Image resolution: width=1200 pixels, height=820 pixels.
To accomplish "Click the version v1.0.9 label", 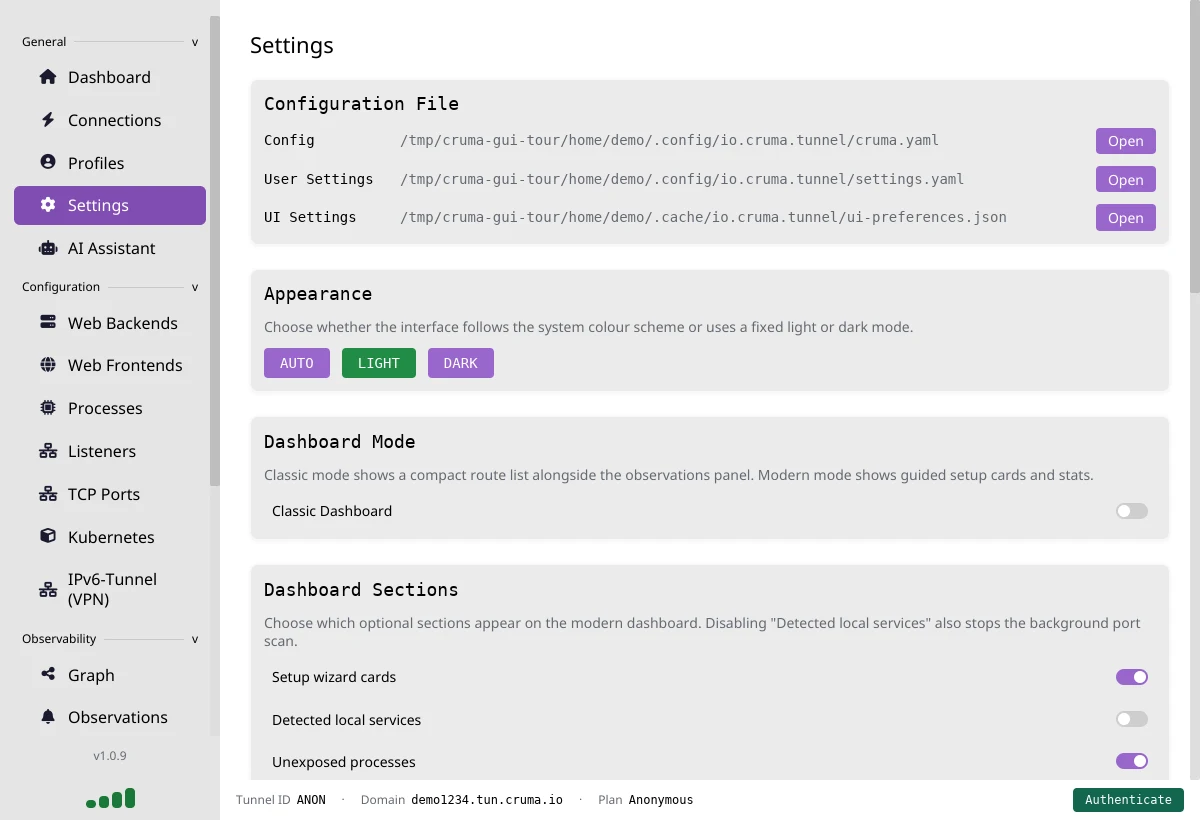I will 110,756.
